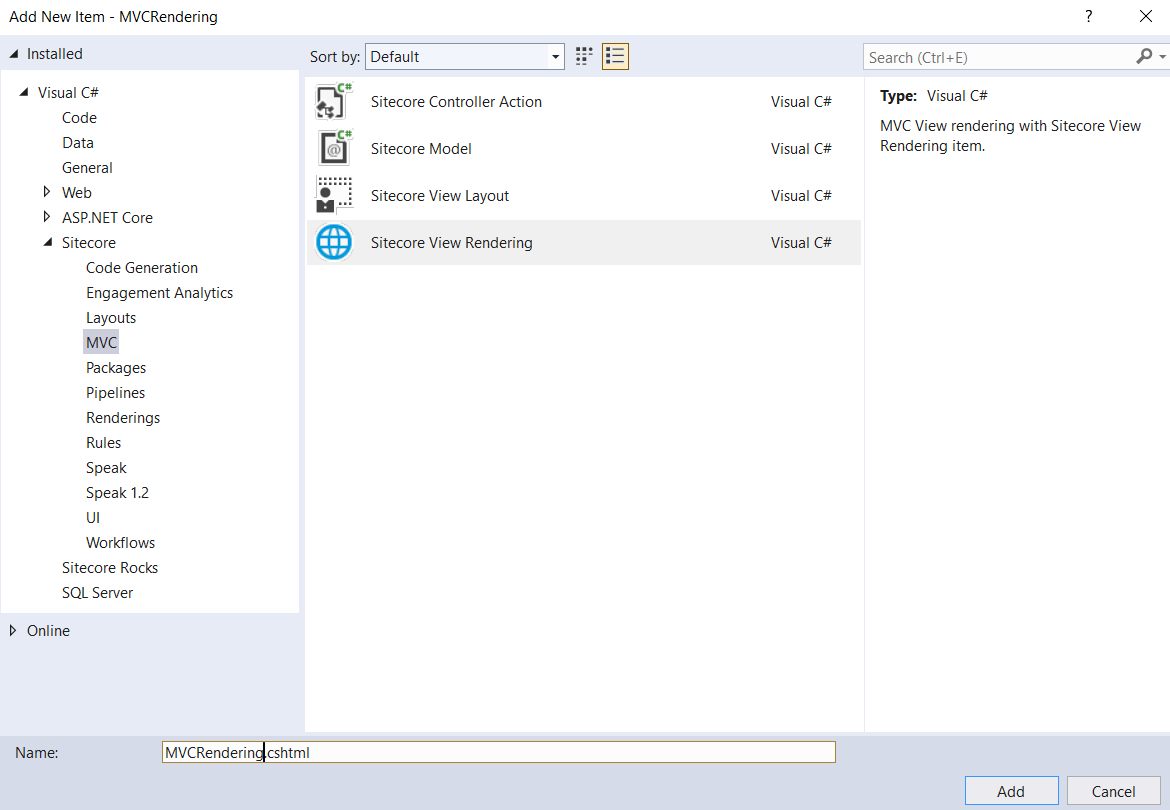The image size is (1170, 810).
Task: Open the help question mark button
Action: (1089, 16)
